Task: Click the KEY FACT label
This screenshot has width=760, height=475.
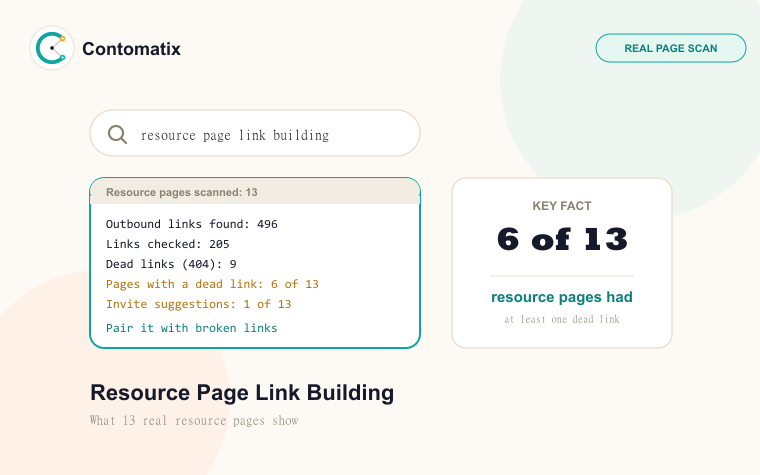Action: coord(562,206)
